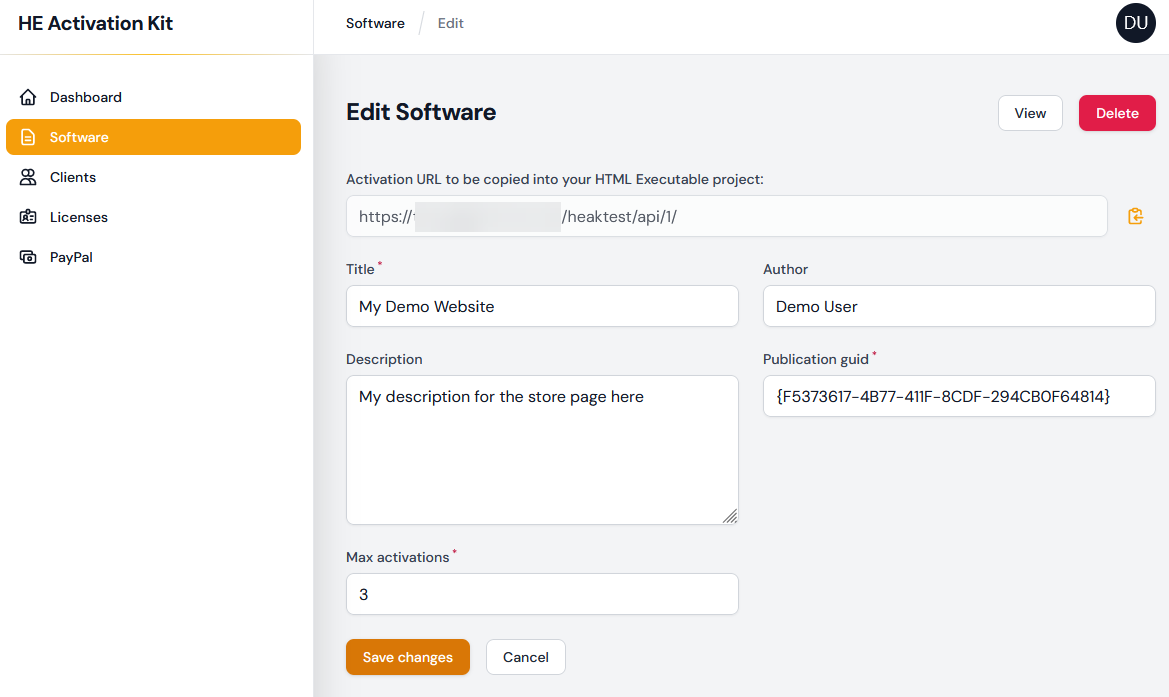1169x697 pixels.
Task: Go to the Licenses menu item
Action: [79, 217]
